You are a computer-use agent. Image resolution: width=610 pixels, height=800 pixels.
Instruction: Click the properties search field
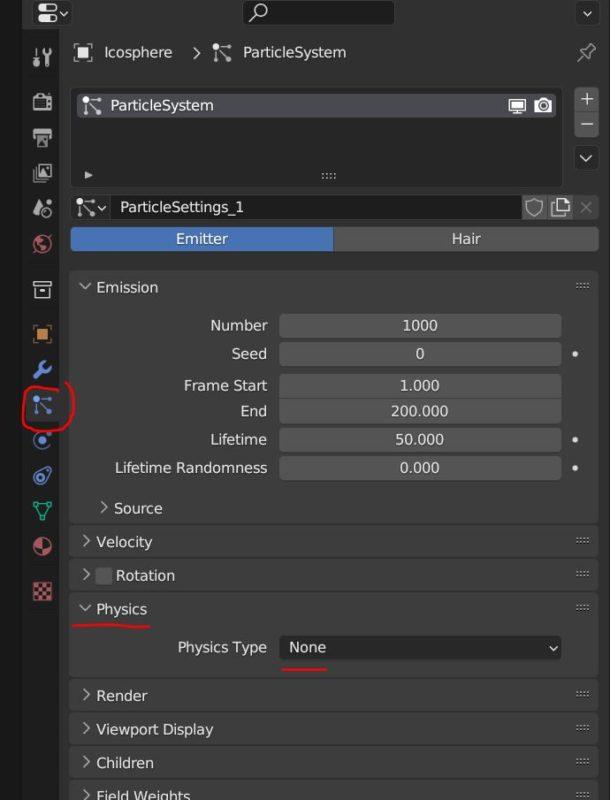tap(318, 13)
